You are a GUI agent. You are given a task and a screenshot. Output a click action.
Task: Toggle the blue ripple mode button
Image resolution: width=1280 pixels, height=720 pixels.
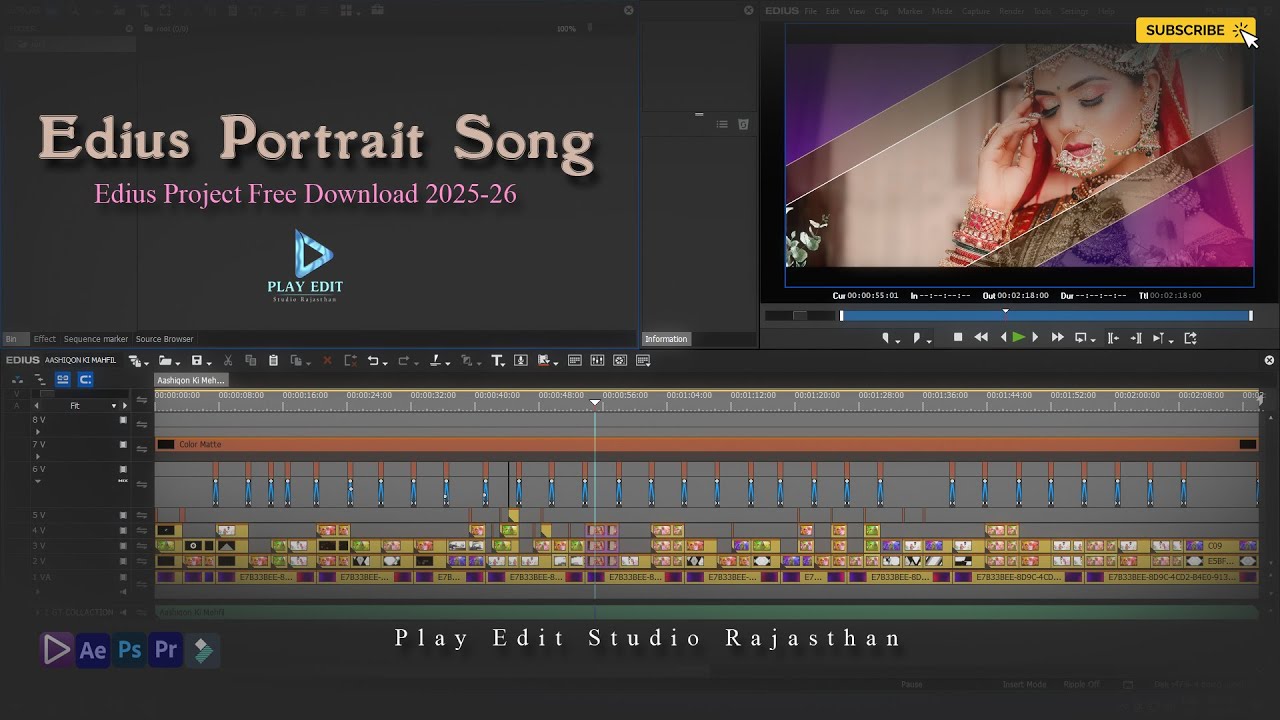[86, 380]
